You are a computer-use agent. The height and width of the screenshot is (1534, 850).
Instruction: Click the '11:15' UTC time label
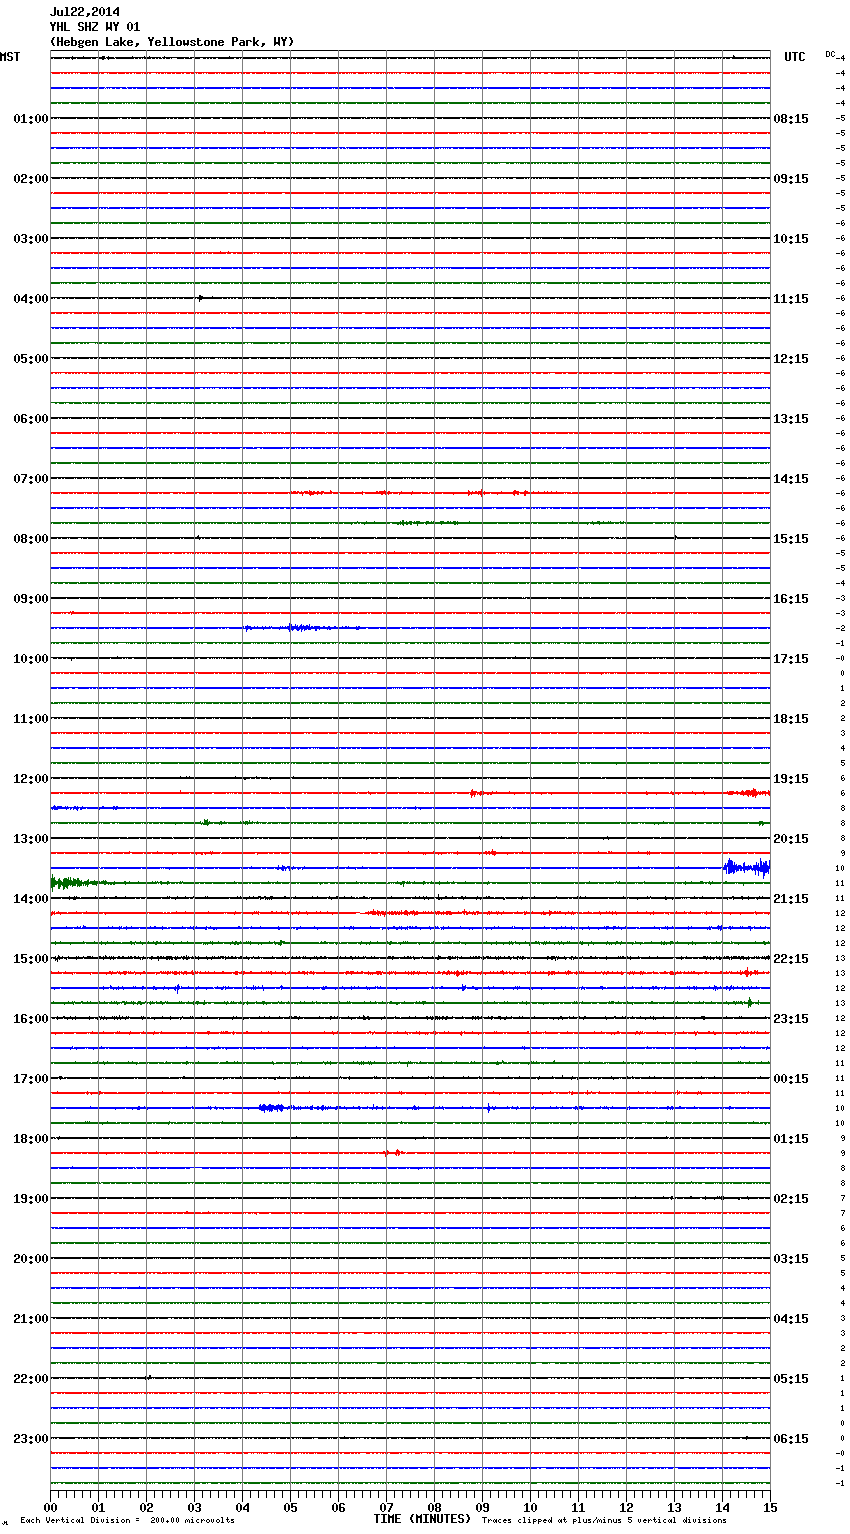[791, 299]
